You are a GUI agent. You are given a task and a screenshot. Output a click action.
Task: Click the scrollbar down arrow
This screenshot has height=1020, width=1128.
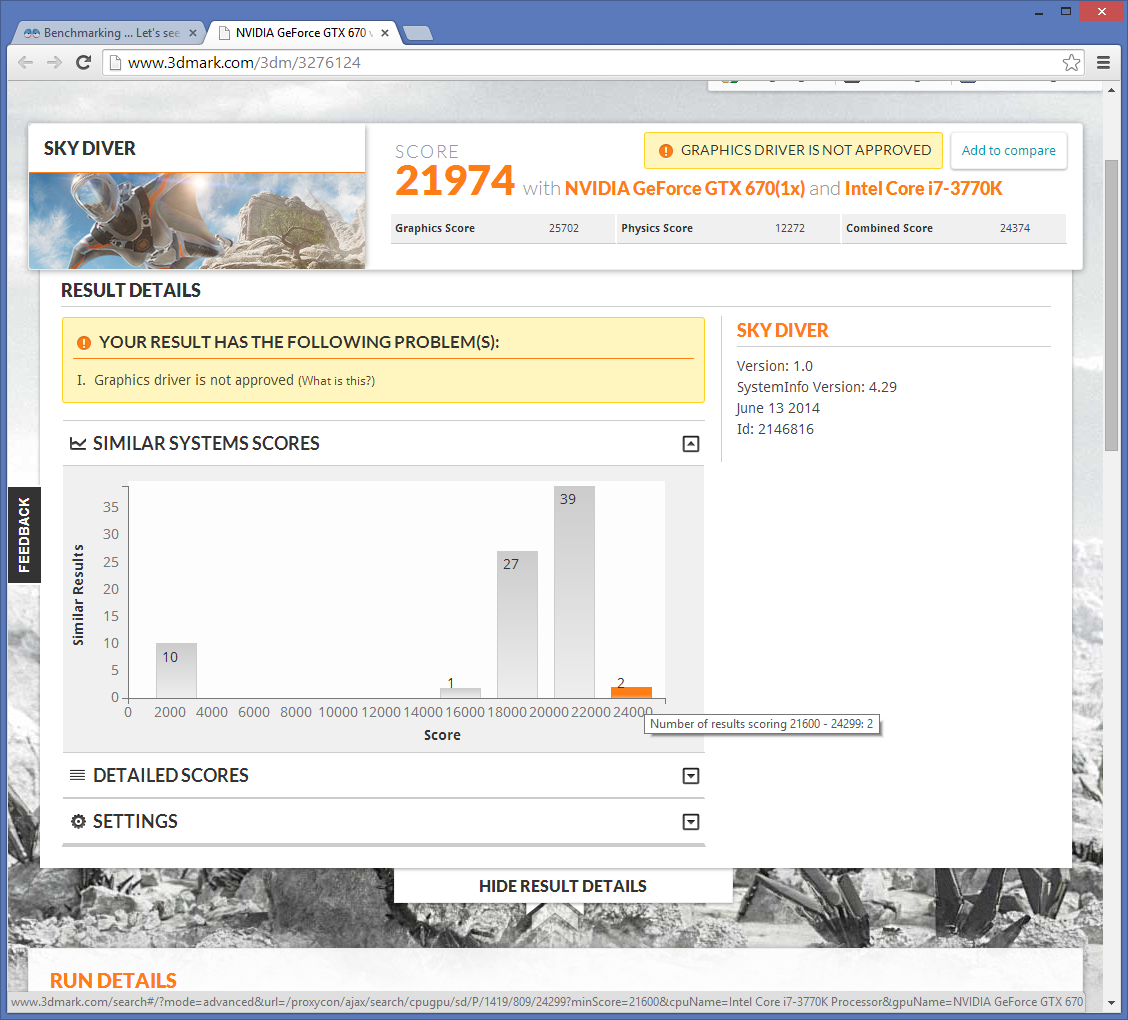[1111, 1002]
